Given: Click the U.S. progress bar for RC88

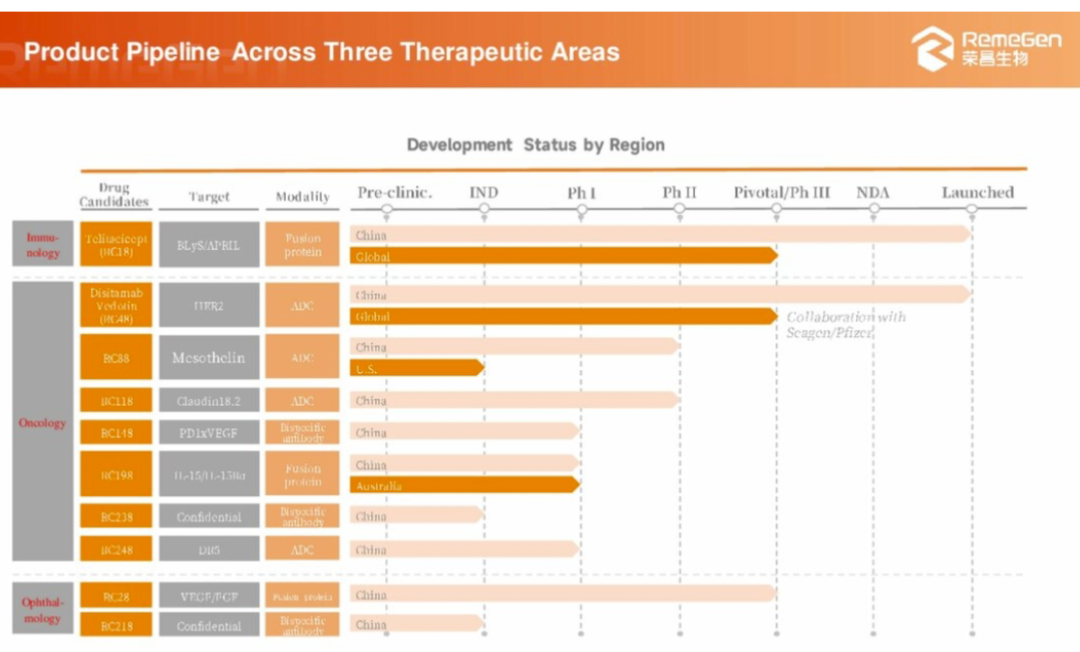Looking at the screenshot, I should tap(415, 368).
